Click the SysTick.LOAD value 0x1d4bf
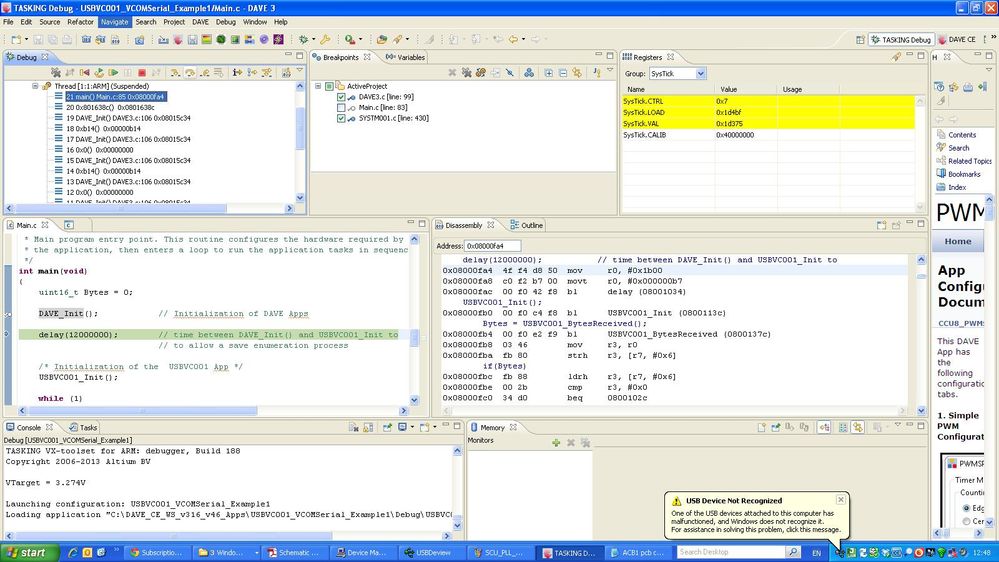This screenshot has width=999, height=562. tap(728, 113)
